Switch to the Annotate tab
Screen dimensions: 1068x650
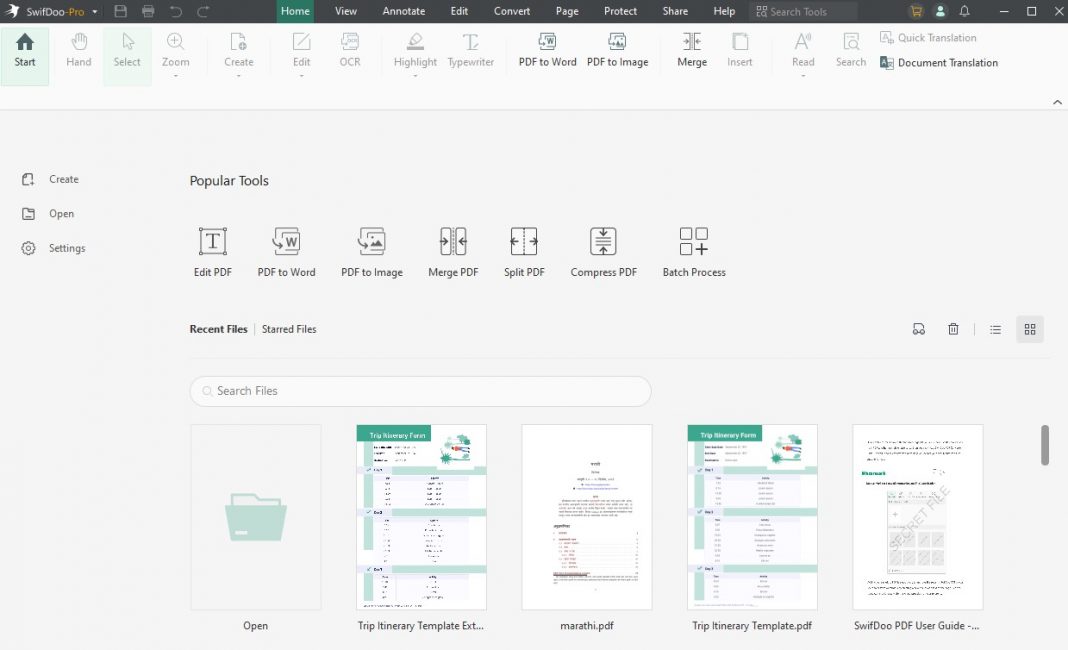click(x=403, y=11)
